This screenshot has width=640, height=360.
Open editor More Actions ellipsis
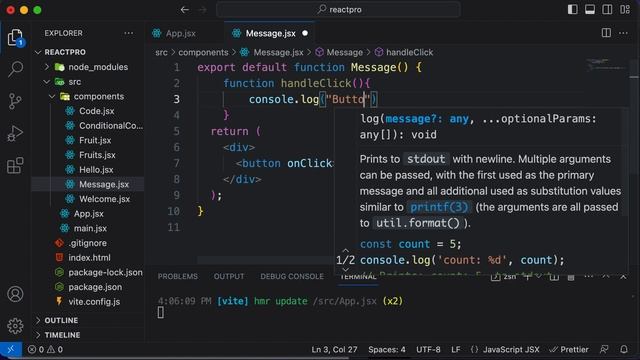[x=623, y=33]
